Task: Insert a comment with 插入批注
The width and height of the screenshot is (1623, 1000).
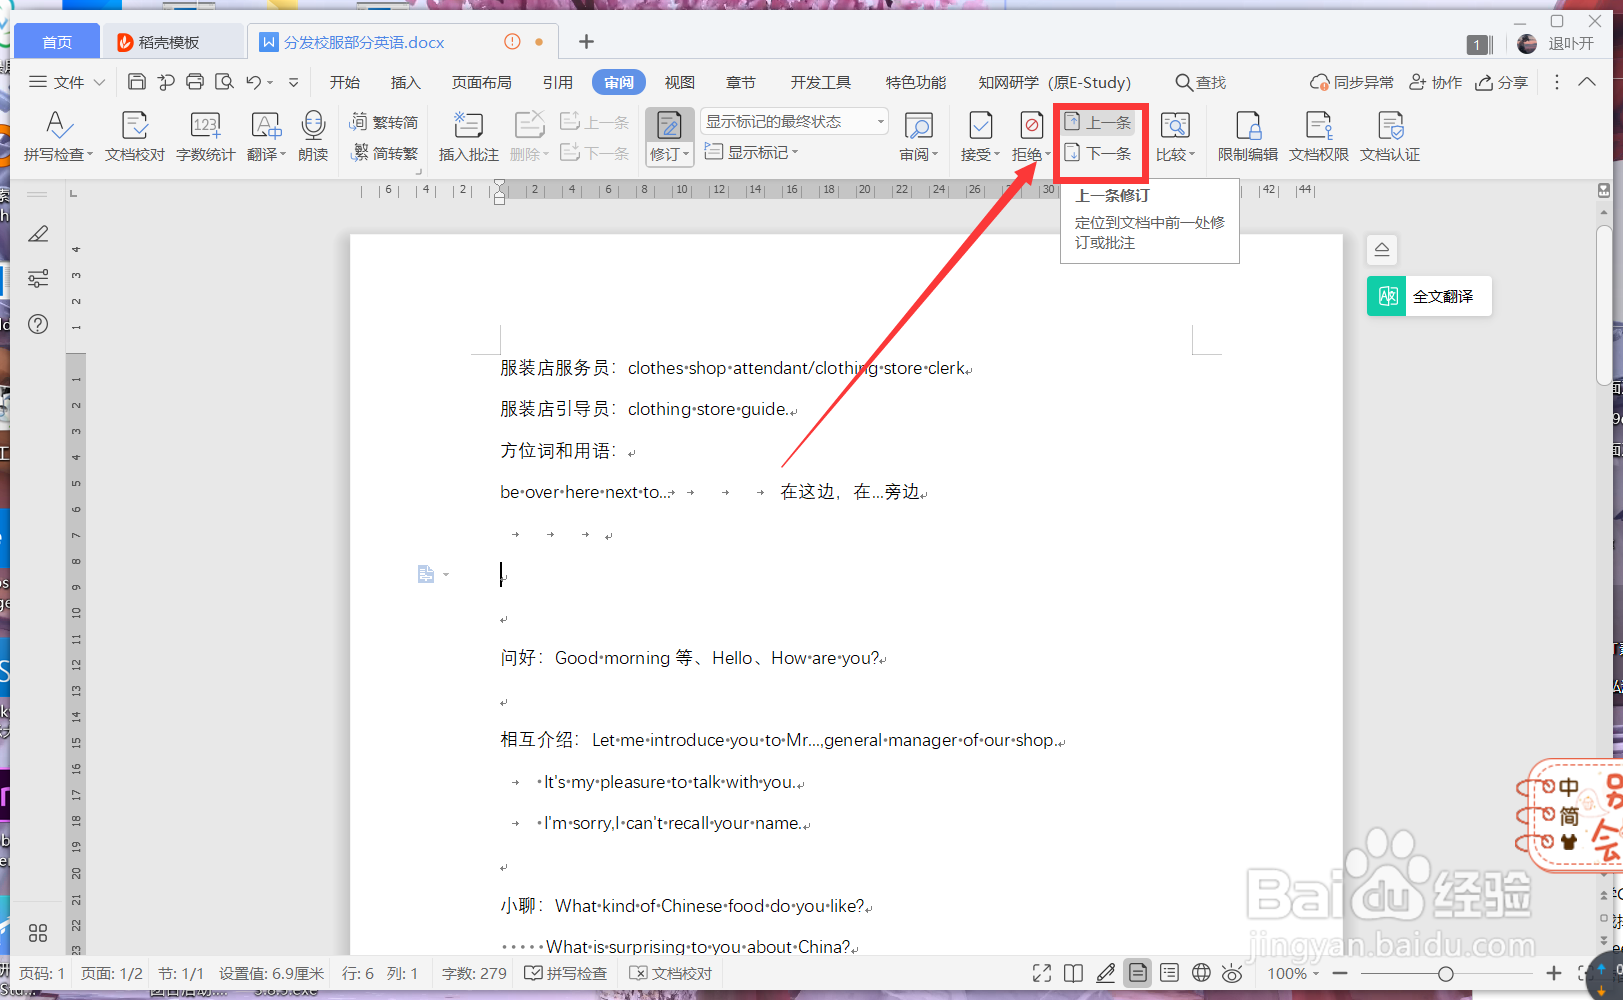Action: coord(467,135)
